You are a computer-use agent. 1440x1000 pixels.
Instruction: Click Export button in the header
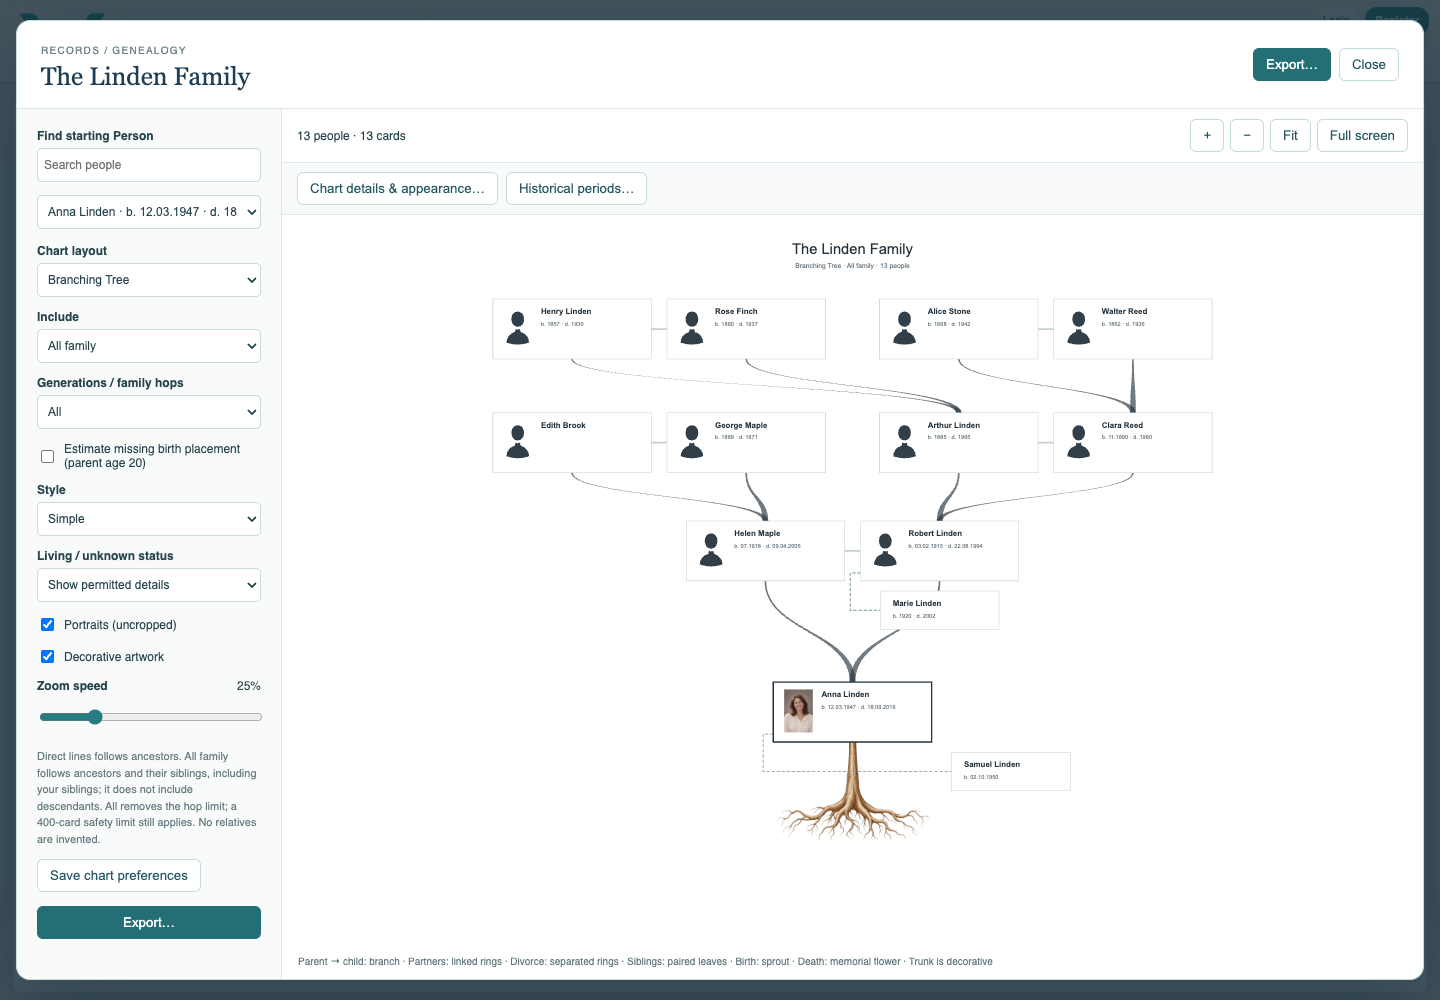1292,65
